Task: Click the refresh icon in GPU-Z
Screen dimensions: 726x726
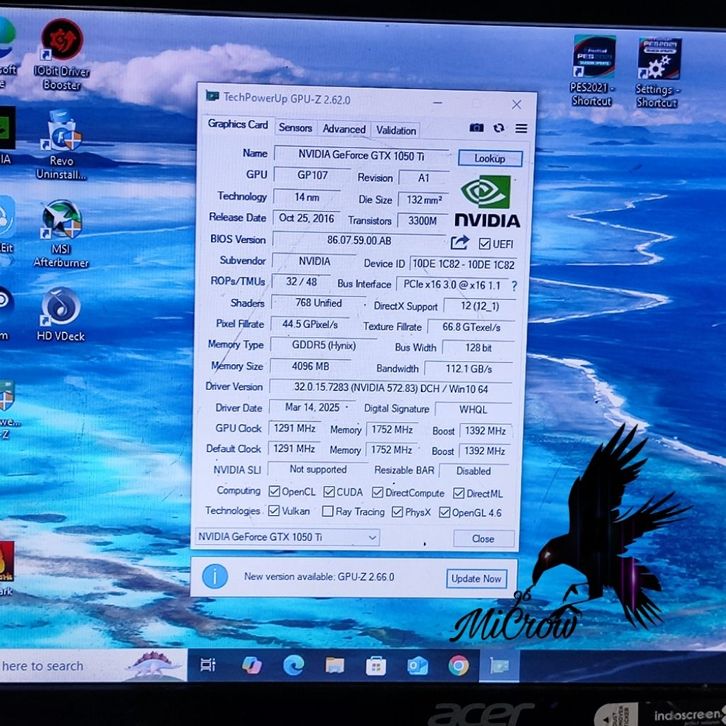Action: point(499,128)
